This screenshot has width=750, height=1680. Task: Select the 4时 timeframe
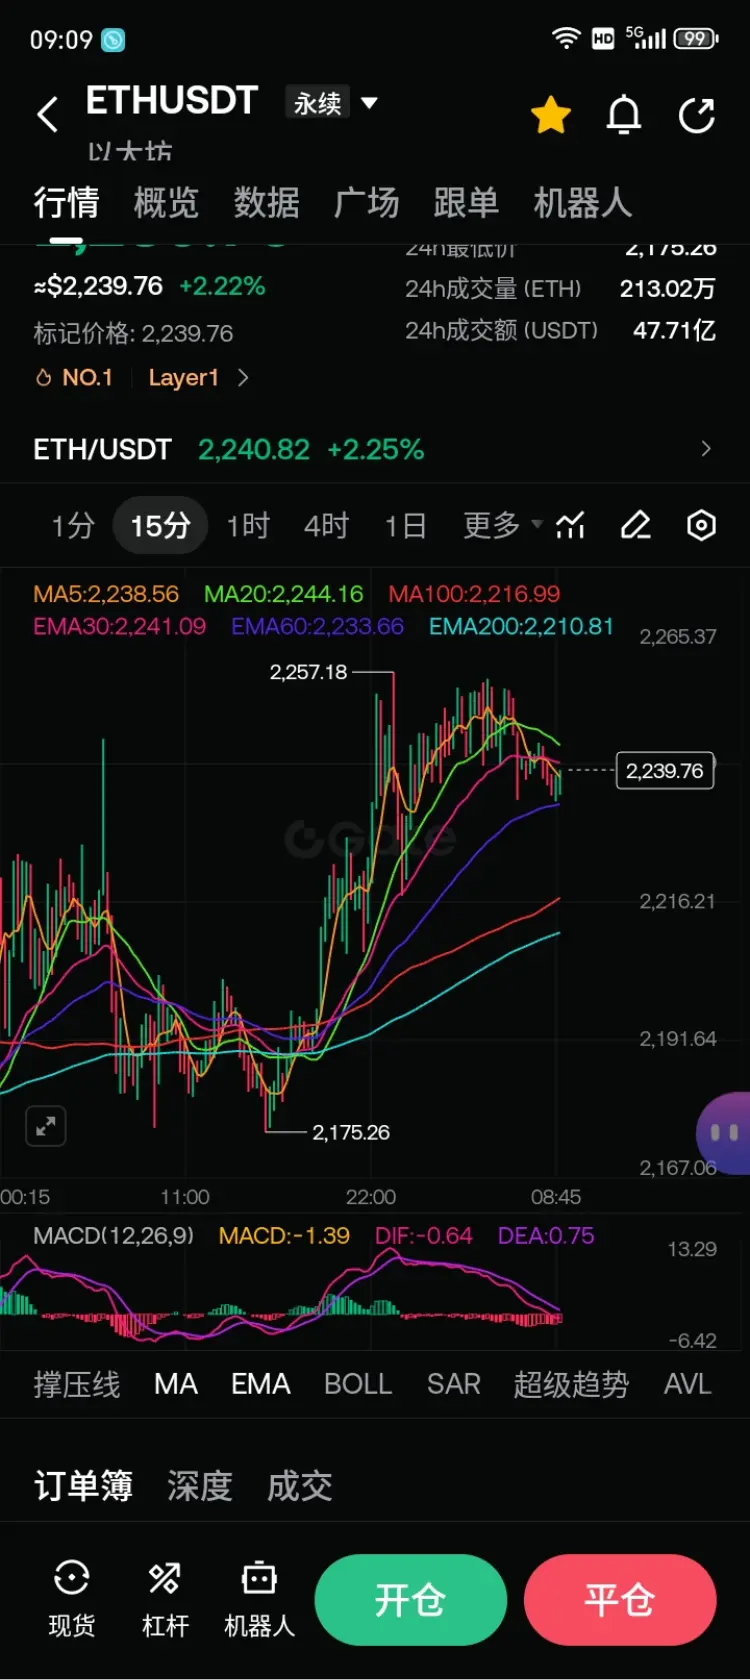327,525
